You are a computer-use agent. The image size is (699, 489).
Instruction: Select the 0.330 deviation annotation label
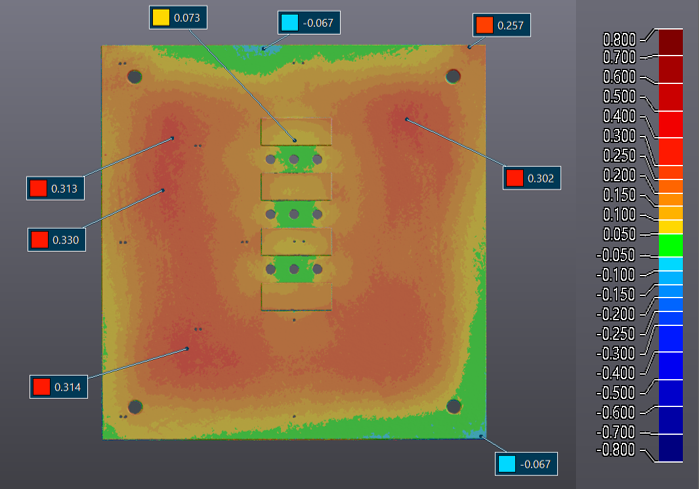tap(57, 240)
